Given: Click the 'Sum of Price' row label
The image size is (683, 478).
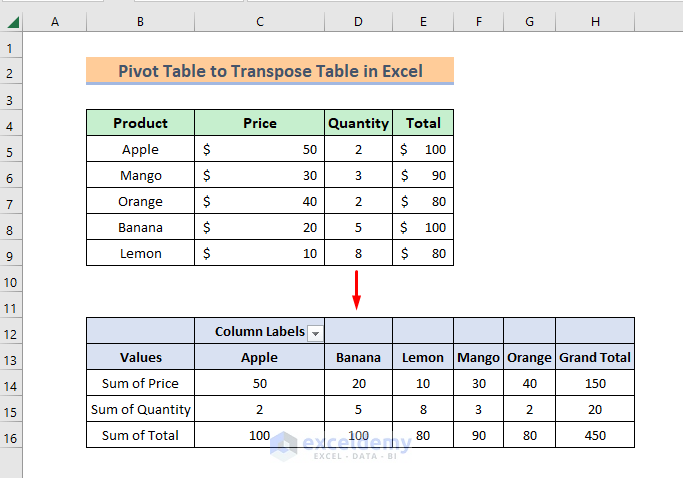Looking at the screenshot, I should click(x=140, y=383).
